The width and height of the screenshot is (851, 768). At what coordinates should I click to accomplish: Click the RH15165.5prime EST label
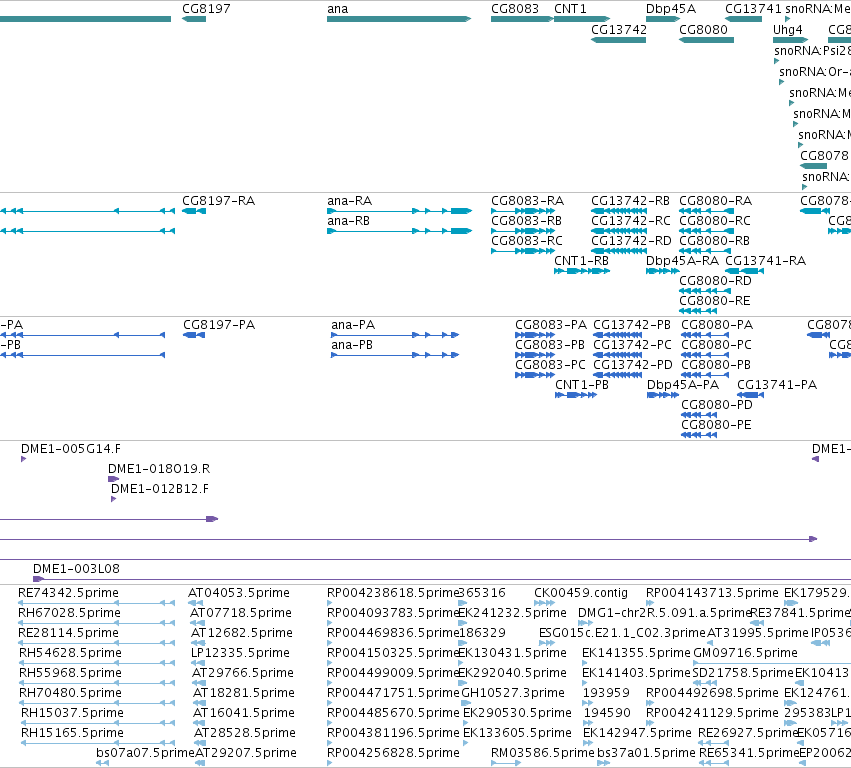[73, 733]
